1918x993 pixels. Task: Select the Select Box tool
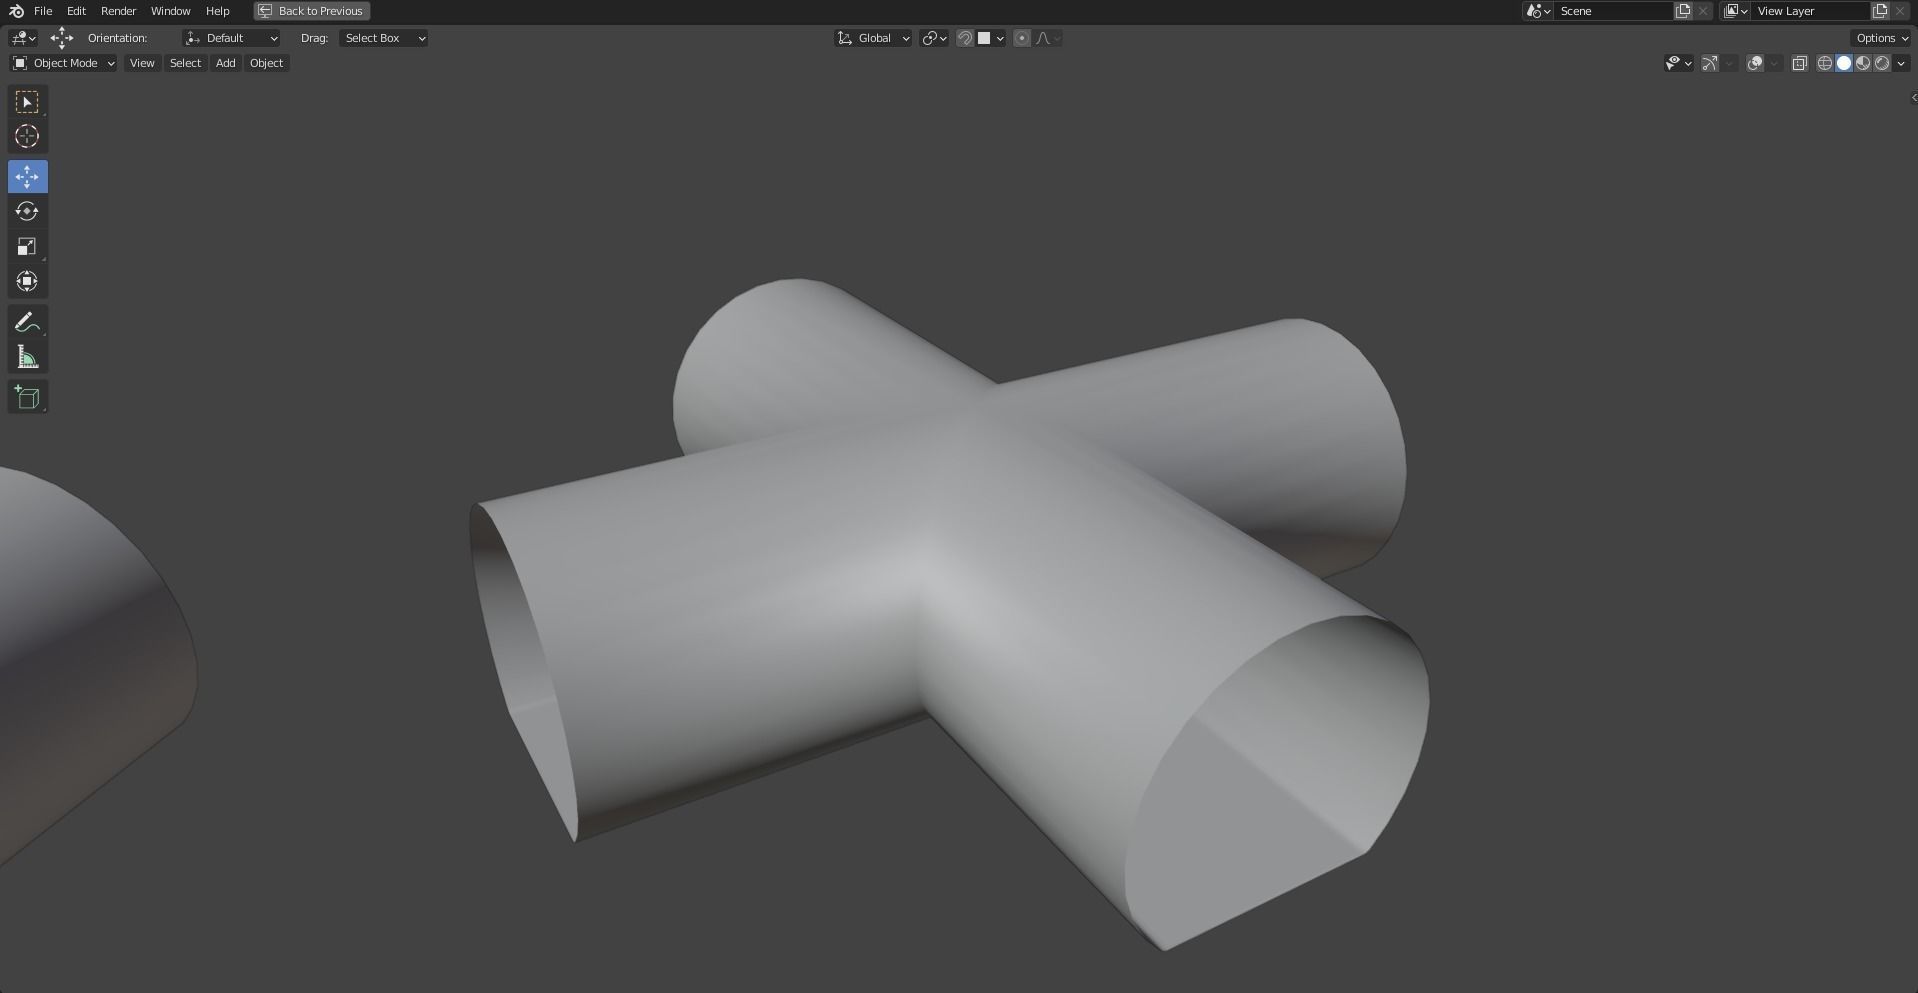click(27, 102)
